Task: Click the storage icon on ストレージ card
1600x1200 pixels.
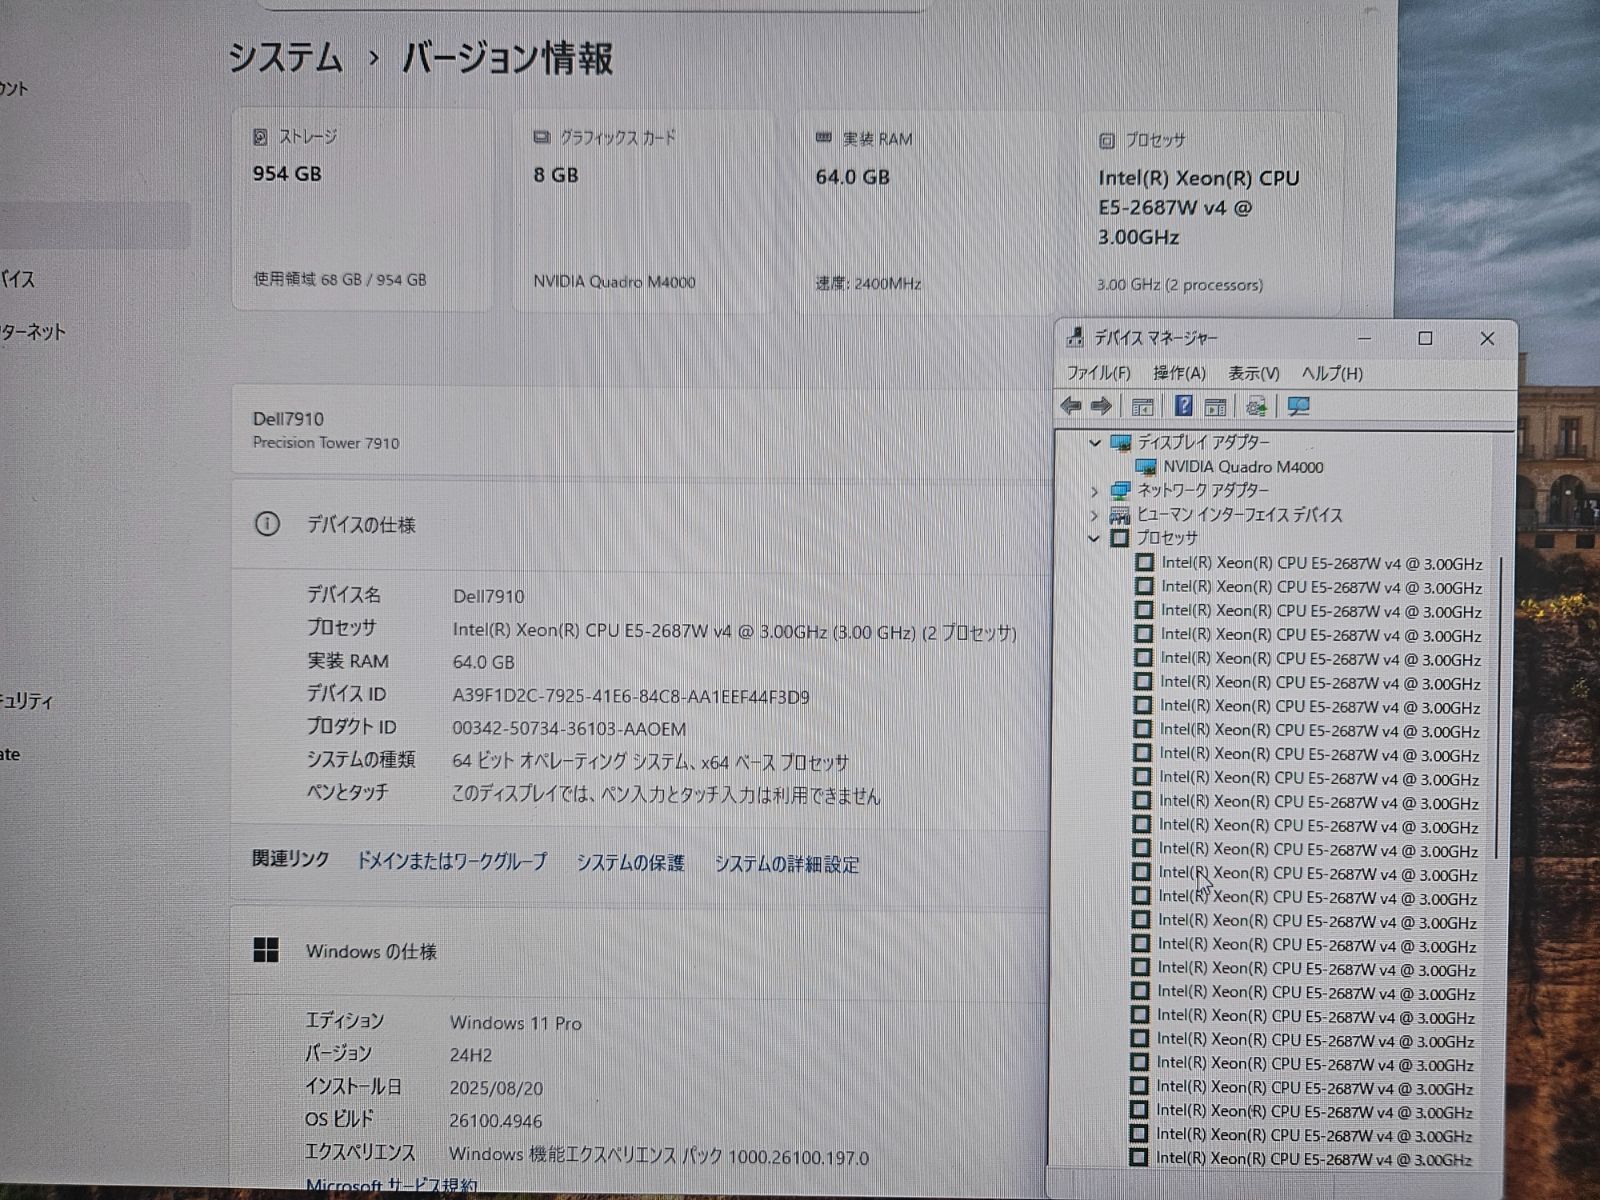Action: (x=260, y=137)
